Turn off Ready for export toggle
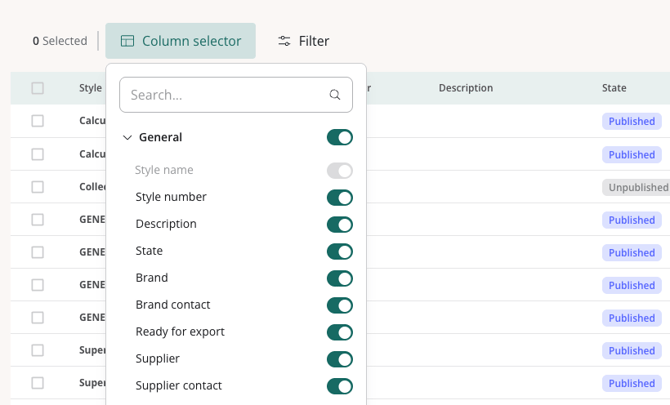The image size is (670, 405). click(x=339, y=333)
